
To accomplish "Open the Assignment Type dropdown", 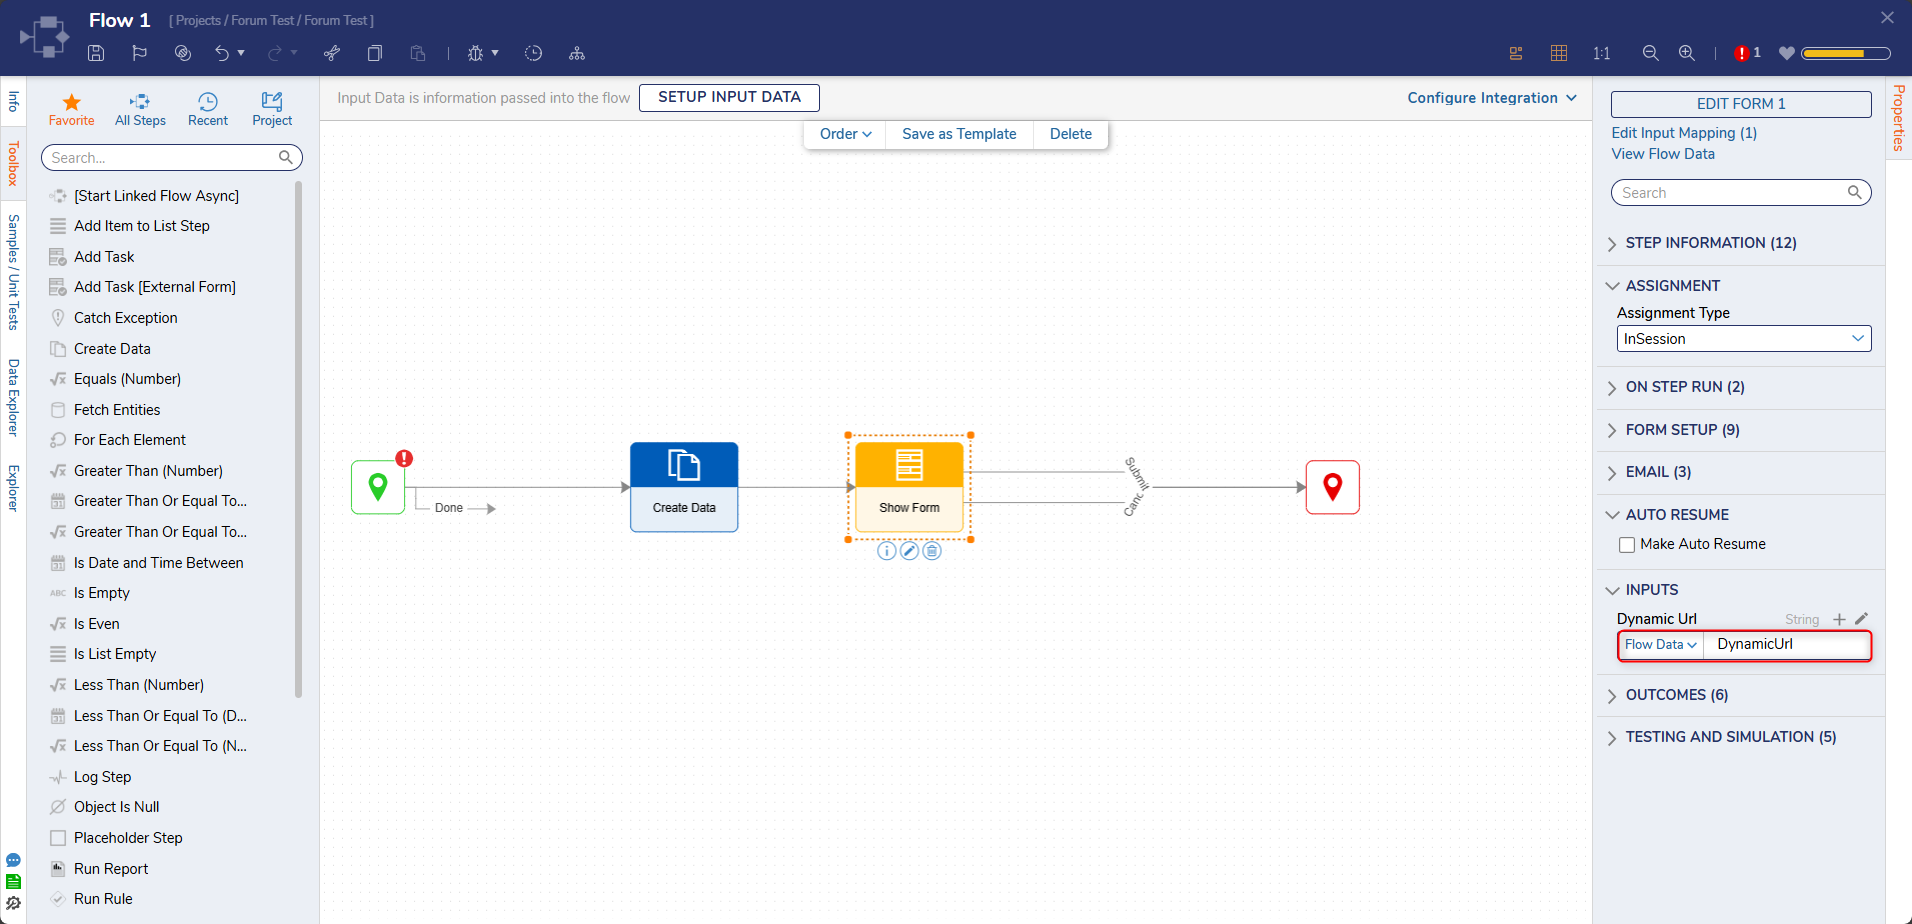I will 1743,339.
